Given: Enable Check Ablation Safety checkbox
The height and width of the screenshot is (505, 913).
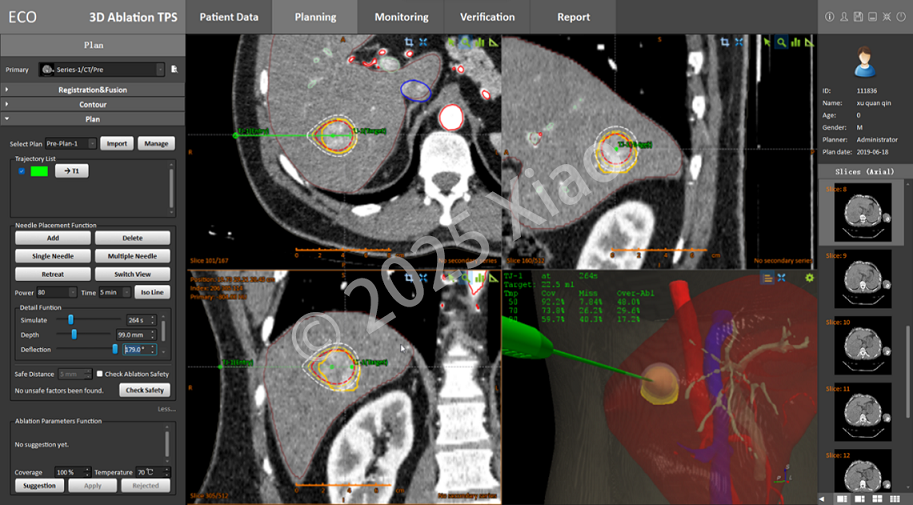Looking at the screenshot, I should click(x=100, y=374).
